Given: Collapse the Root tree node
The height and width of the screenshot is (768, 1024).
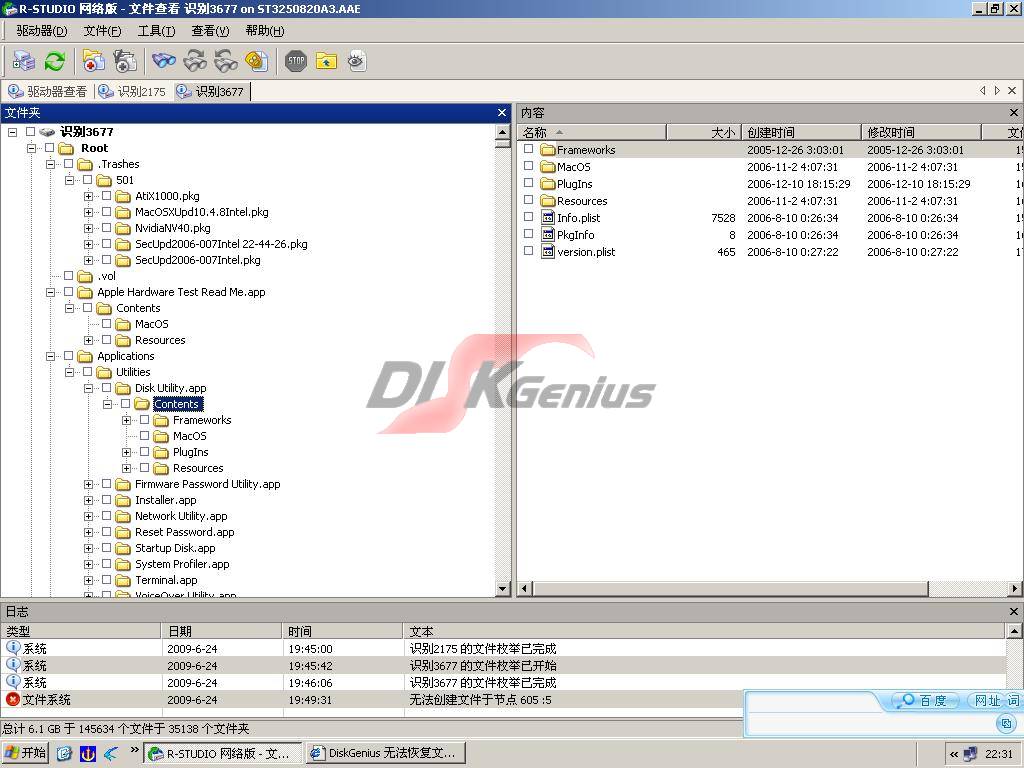Looking at the screenshot, I should 31,148.
